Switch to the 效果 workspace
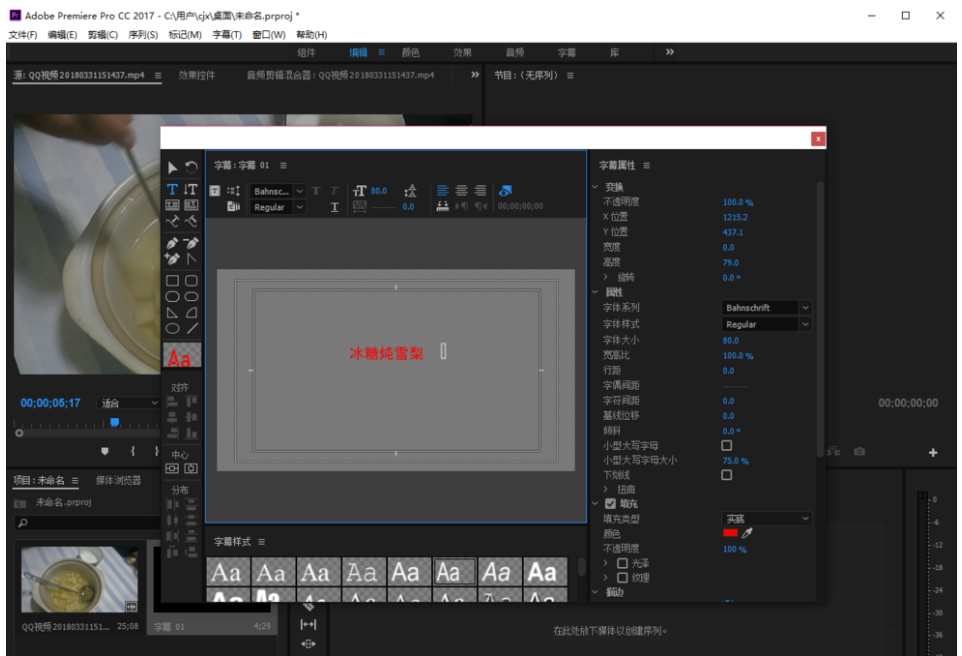The width and height of the screenshot is (962, 656). pyautogui.click(x=462, y=53)
